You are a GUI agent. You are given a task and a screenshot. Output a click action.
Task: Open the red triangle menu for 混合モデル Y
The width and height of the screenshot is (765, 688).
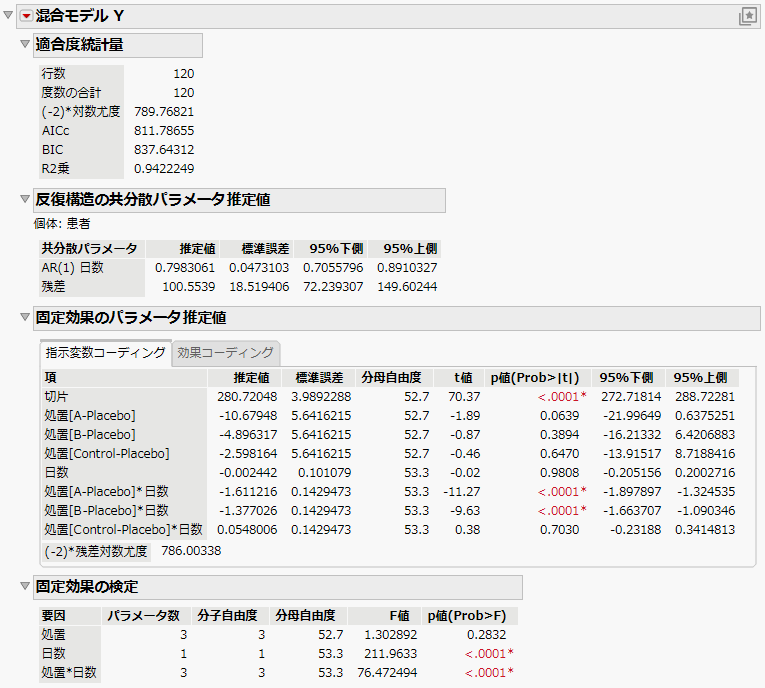pos(26,16)
